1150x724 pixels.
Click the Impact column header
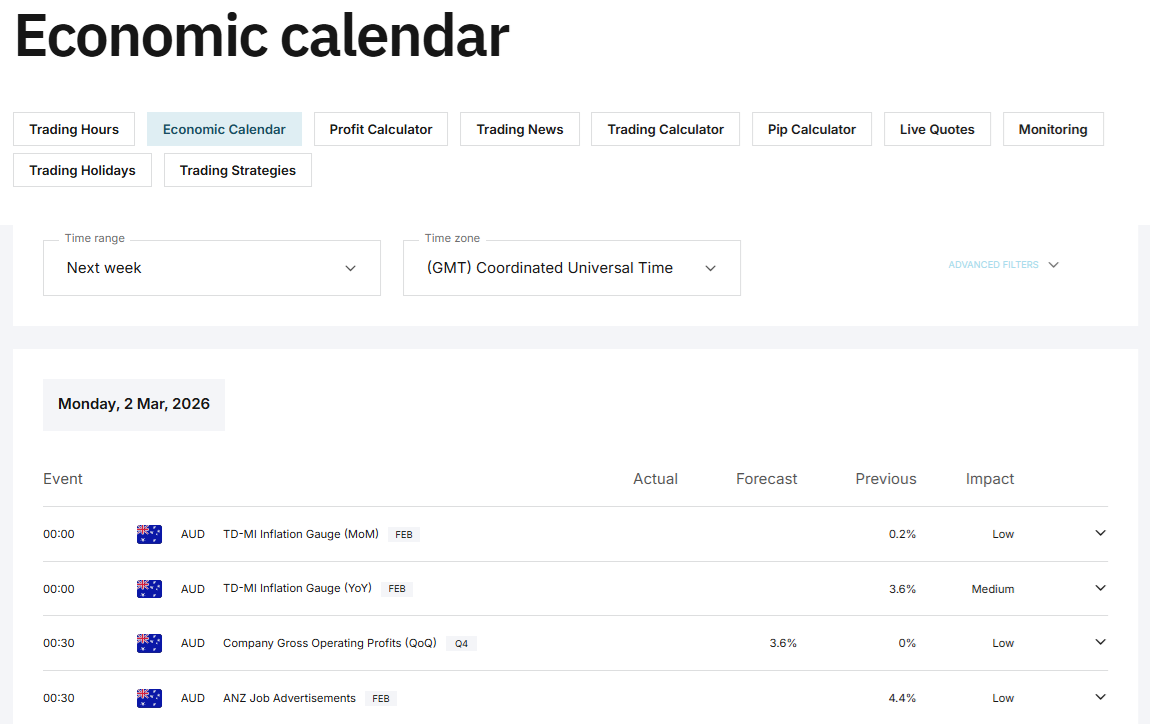(989, 479)
